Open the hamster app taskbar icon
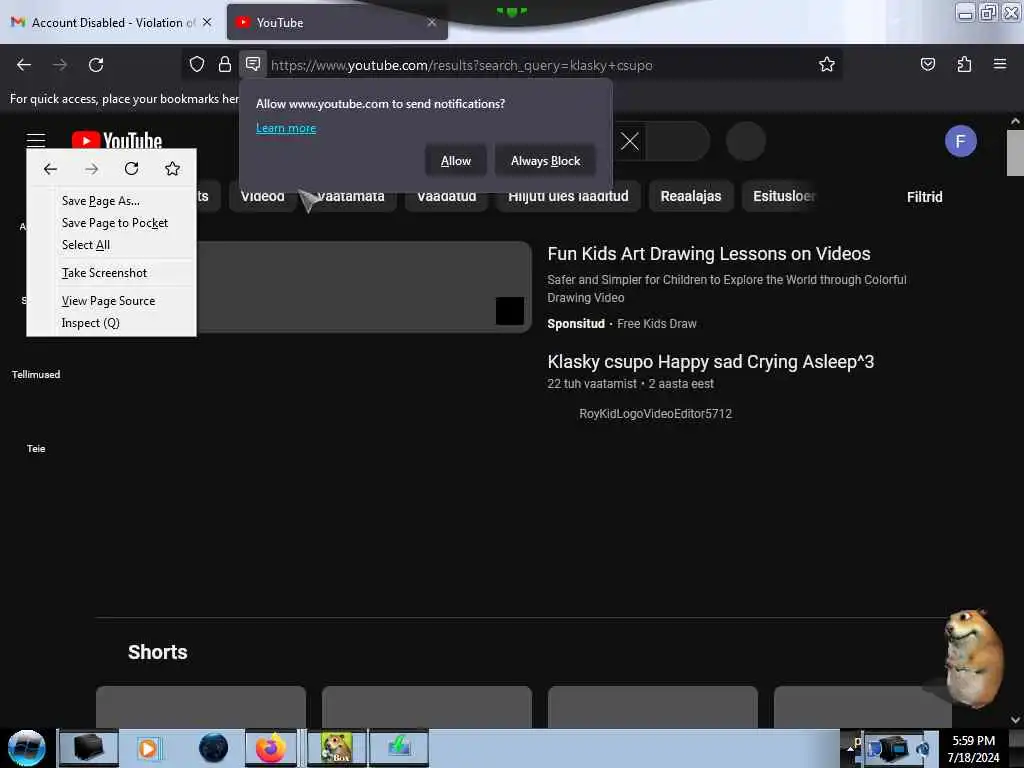This screenshot has width=1024, height=768. coord(336,748)
